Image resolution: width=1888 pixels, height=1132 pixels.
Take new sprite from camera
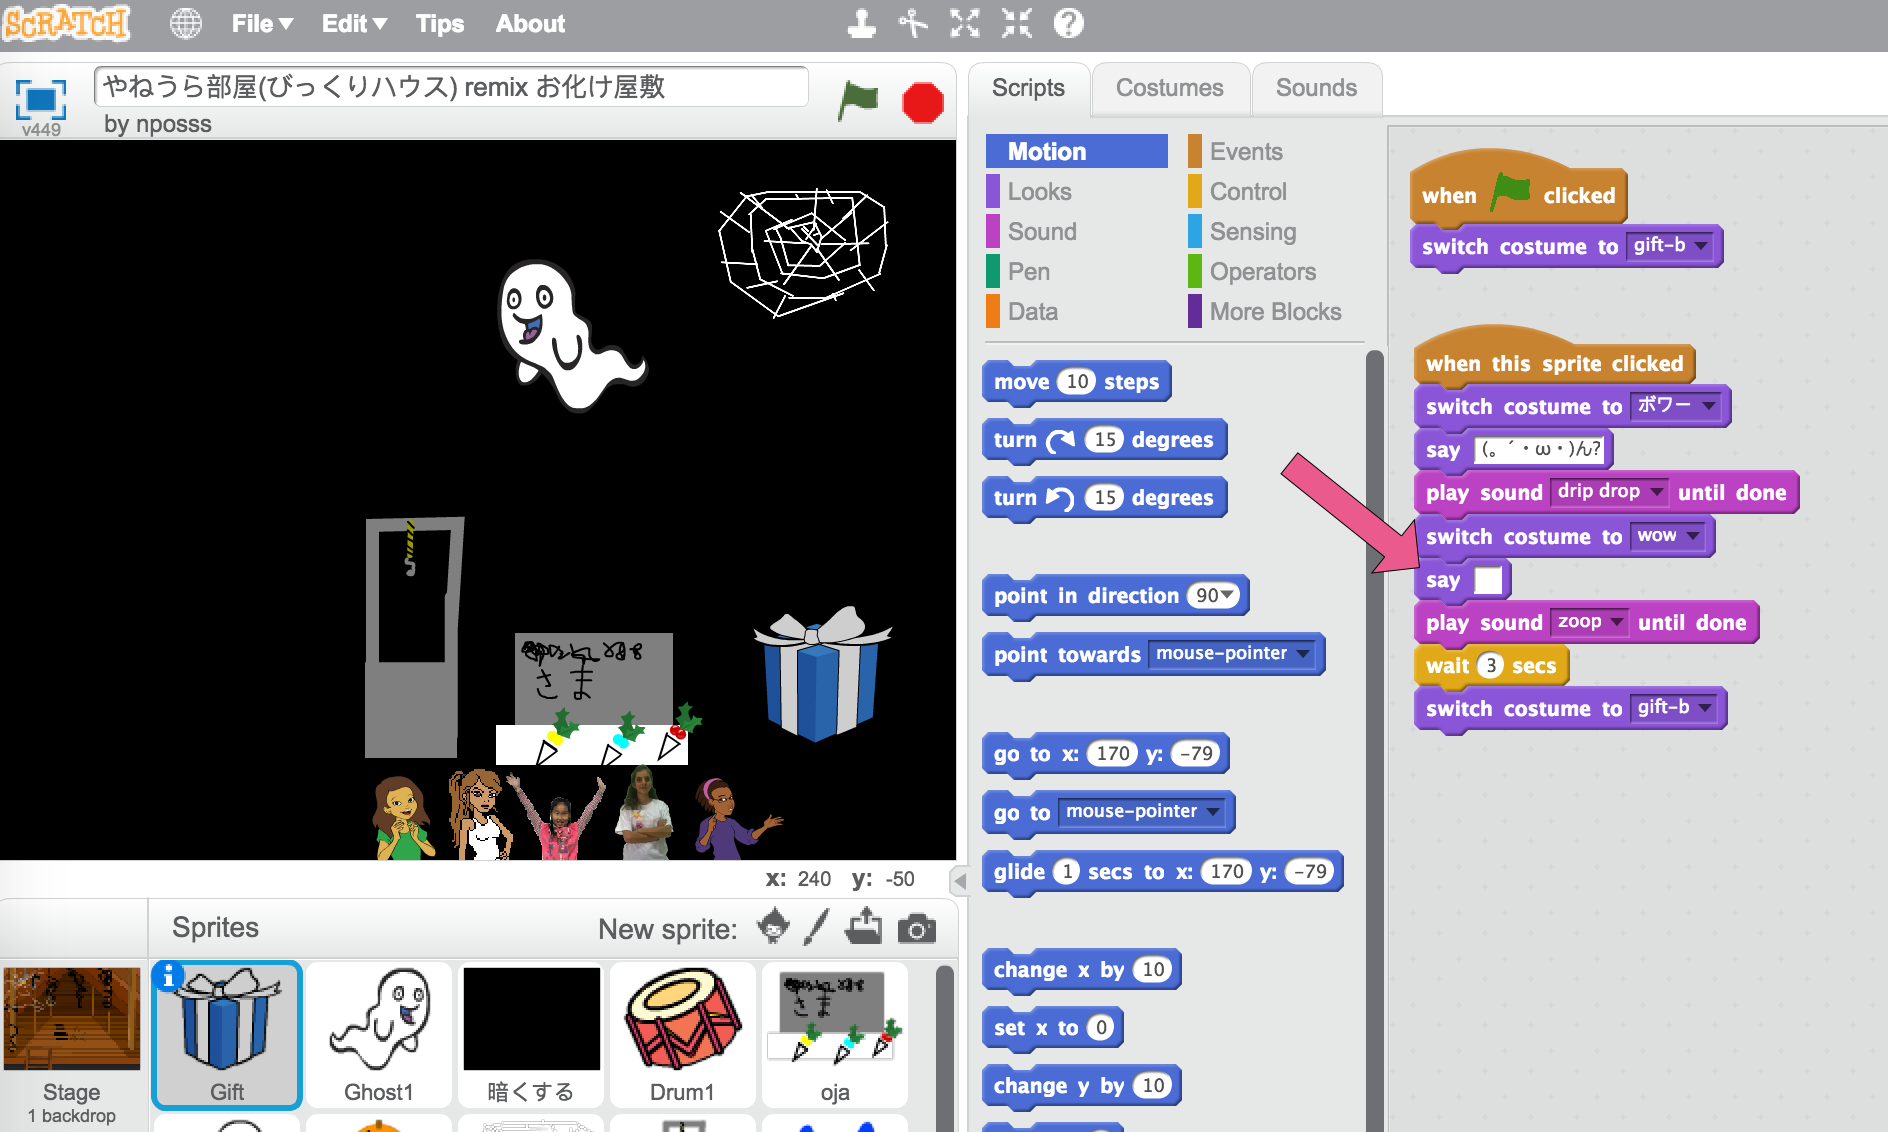pyautogui.click(x=916, y=929)
